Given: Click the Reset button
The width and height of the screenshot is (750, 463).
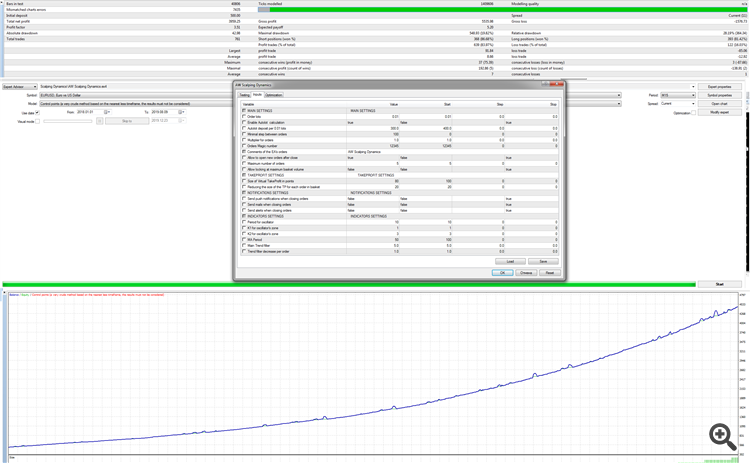Looking at the screenshot, I should click(x=550, y=273).
